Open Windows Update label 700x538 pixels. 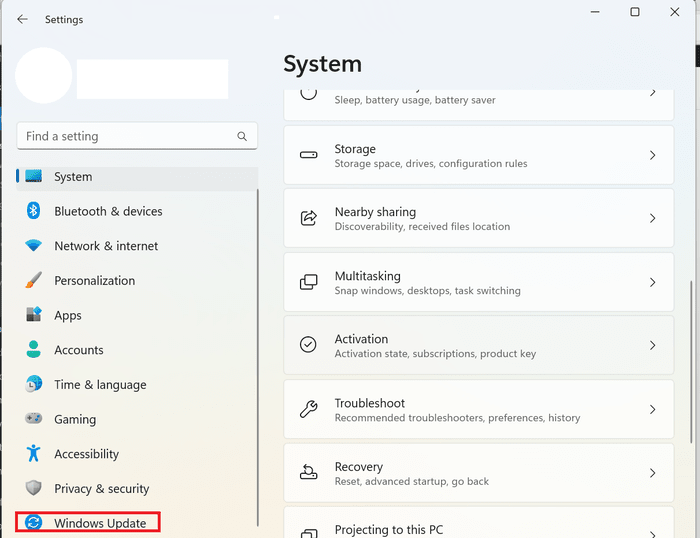coord(100,523)
